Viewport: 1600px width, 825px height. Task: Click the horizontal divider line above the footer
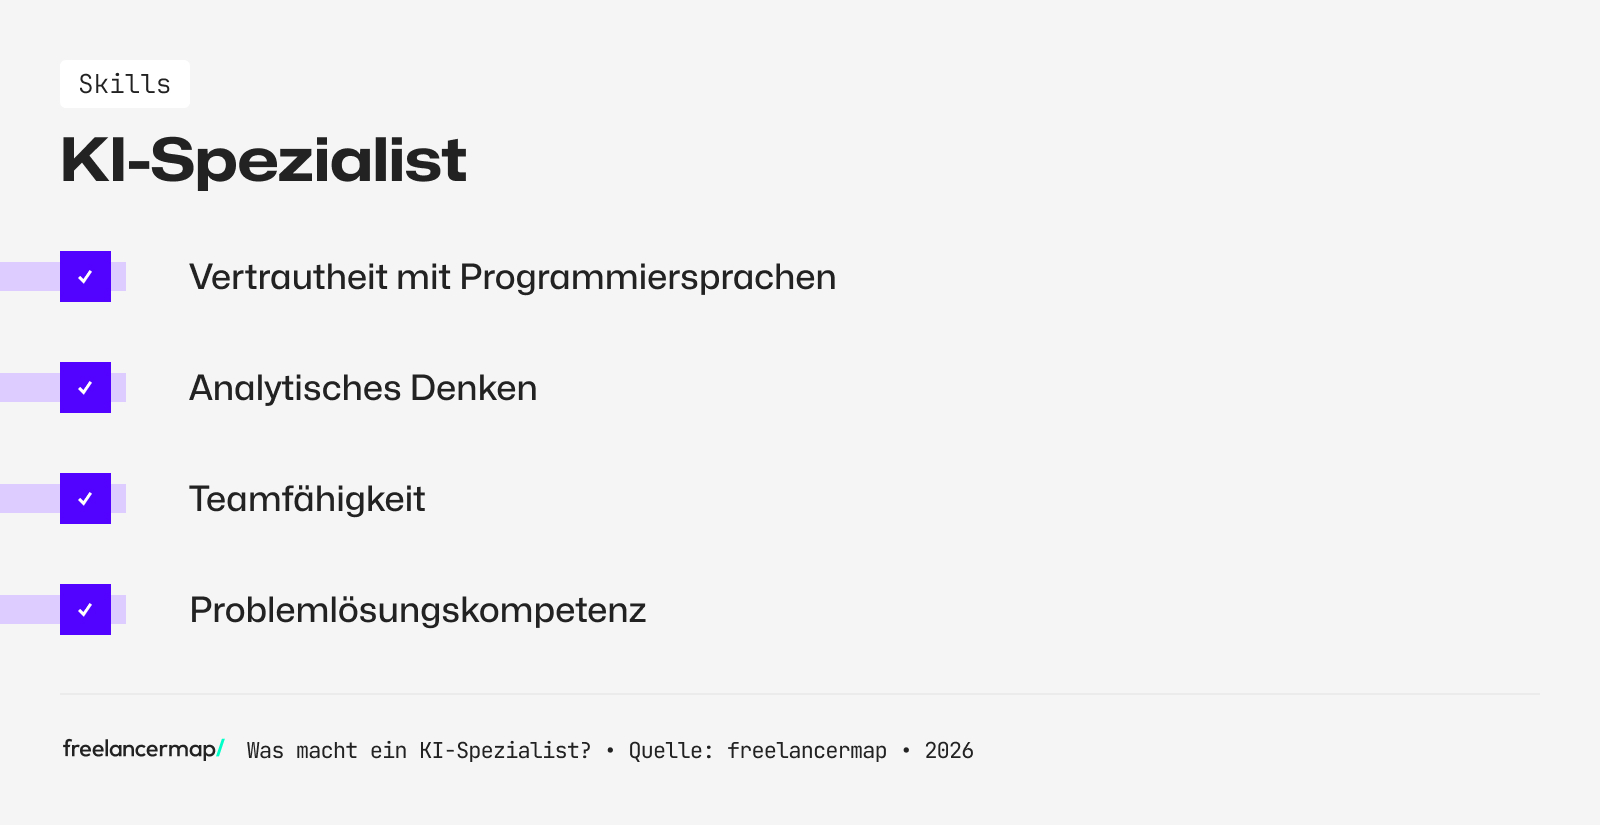pyautogui.click(x=800, y=694)
